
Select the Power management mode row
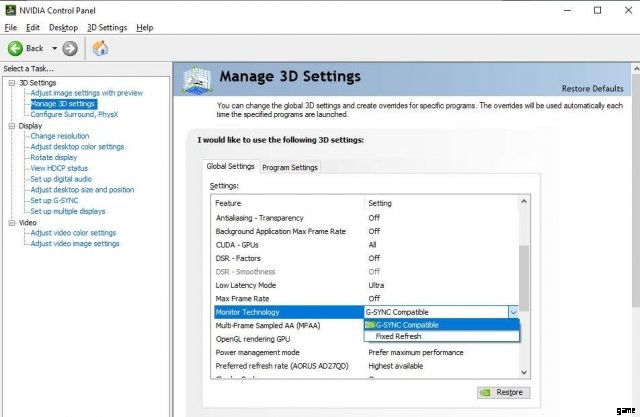pos(366,353)
